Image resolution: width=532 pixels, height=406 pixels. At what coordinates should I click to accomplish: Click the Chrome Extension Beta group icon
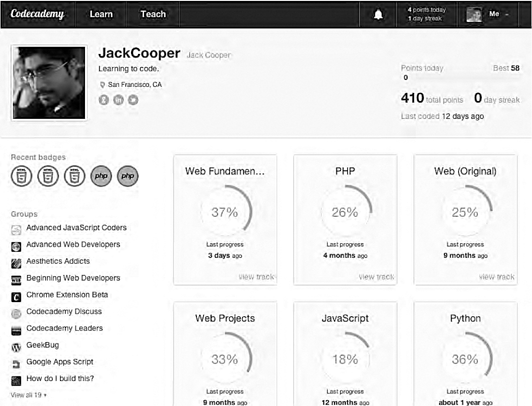(x=16, y=297)
